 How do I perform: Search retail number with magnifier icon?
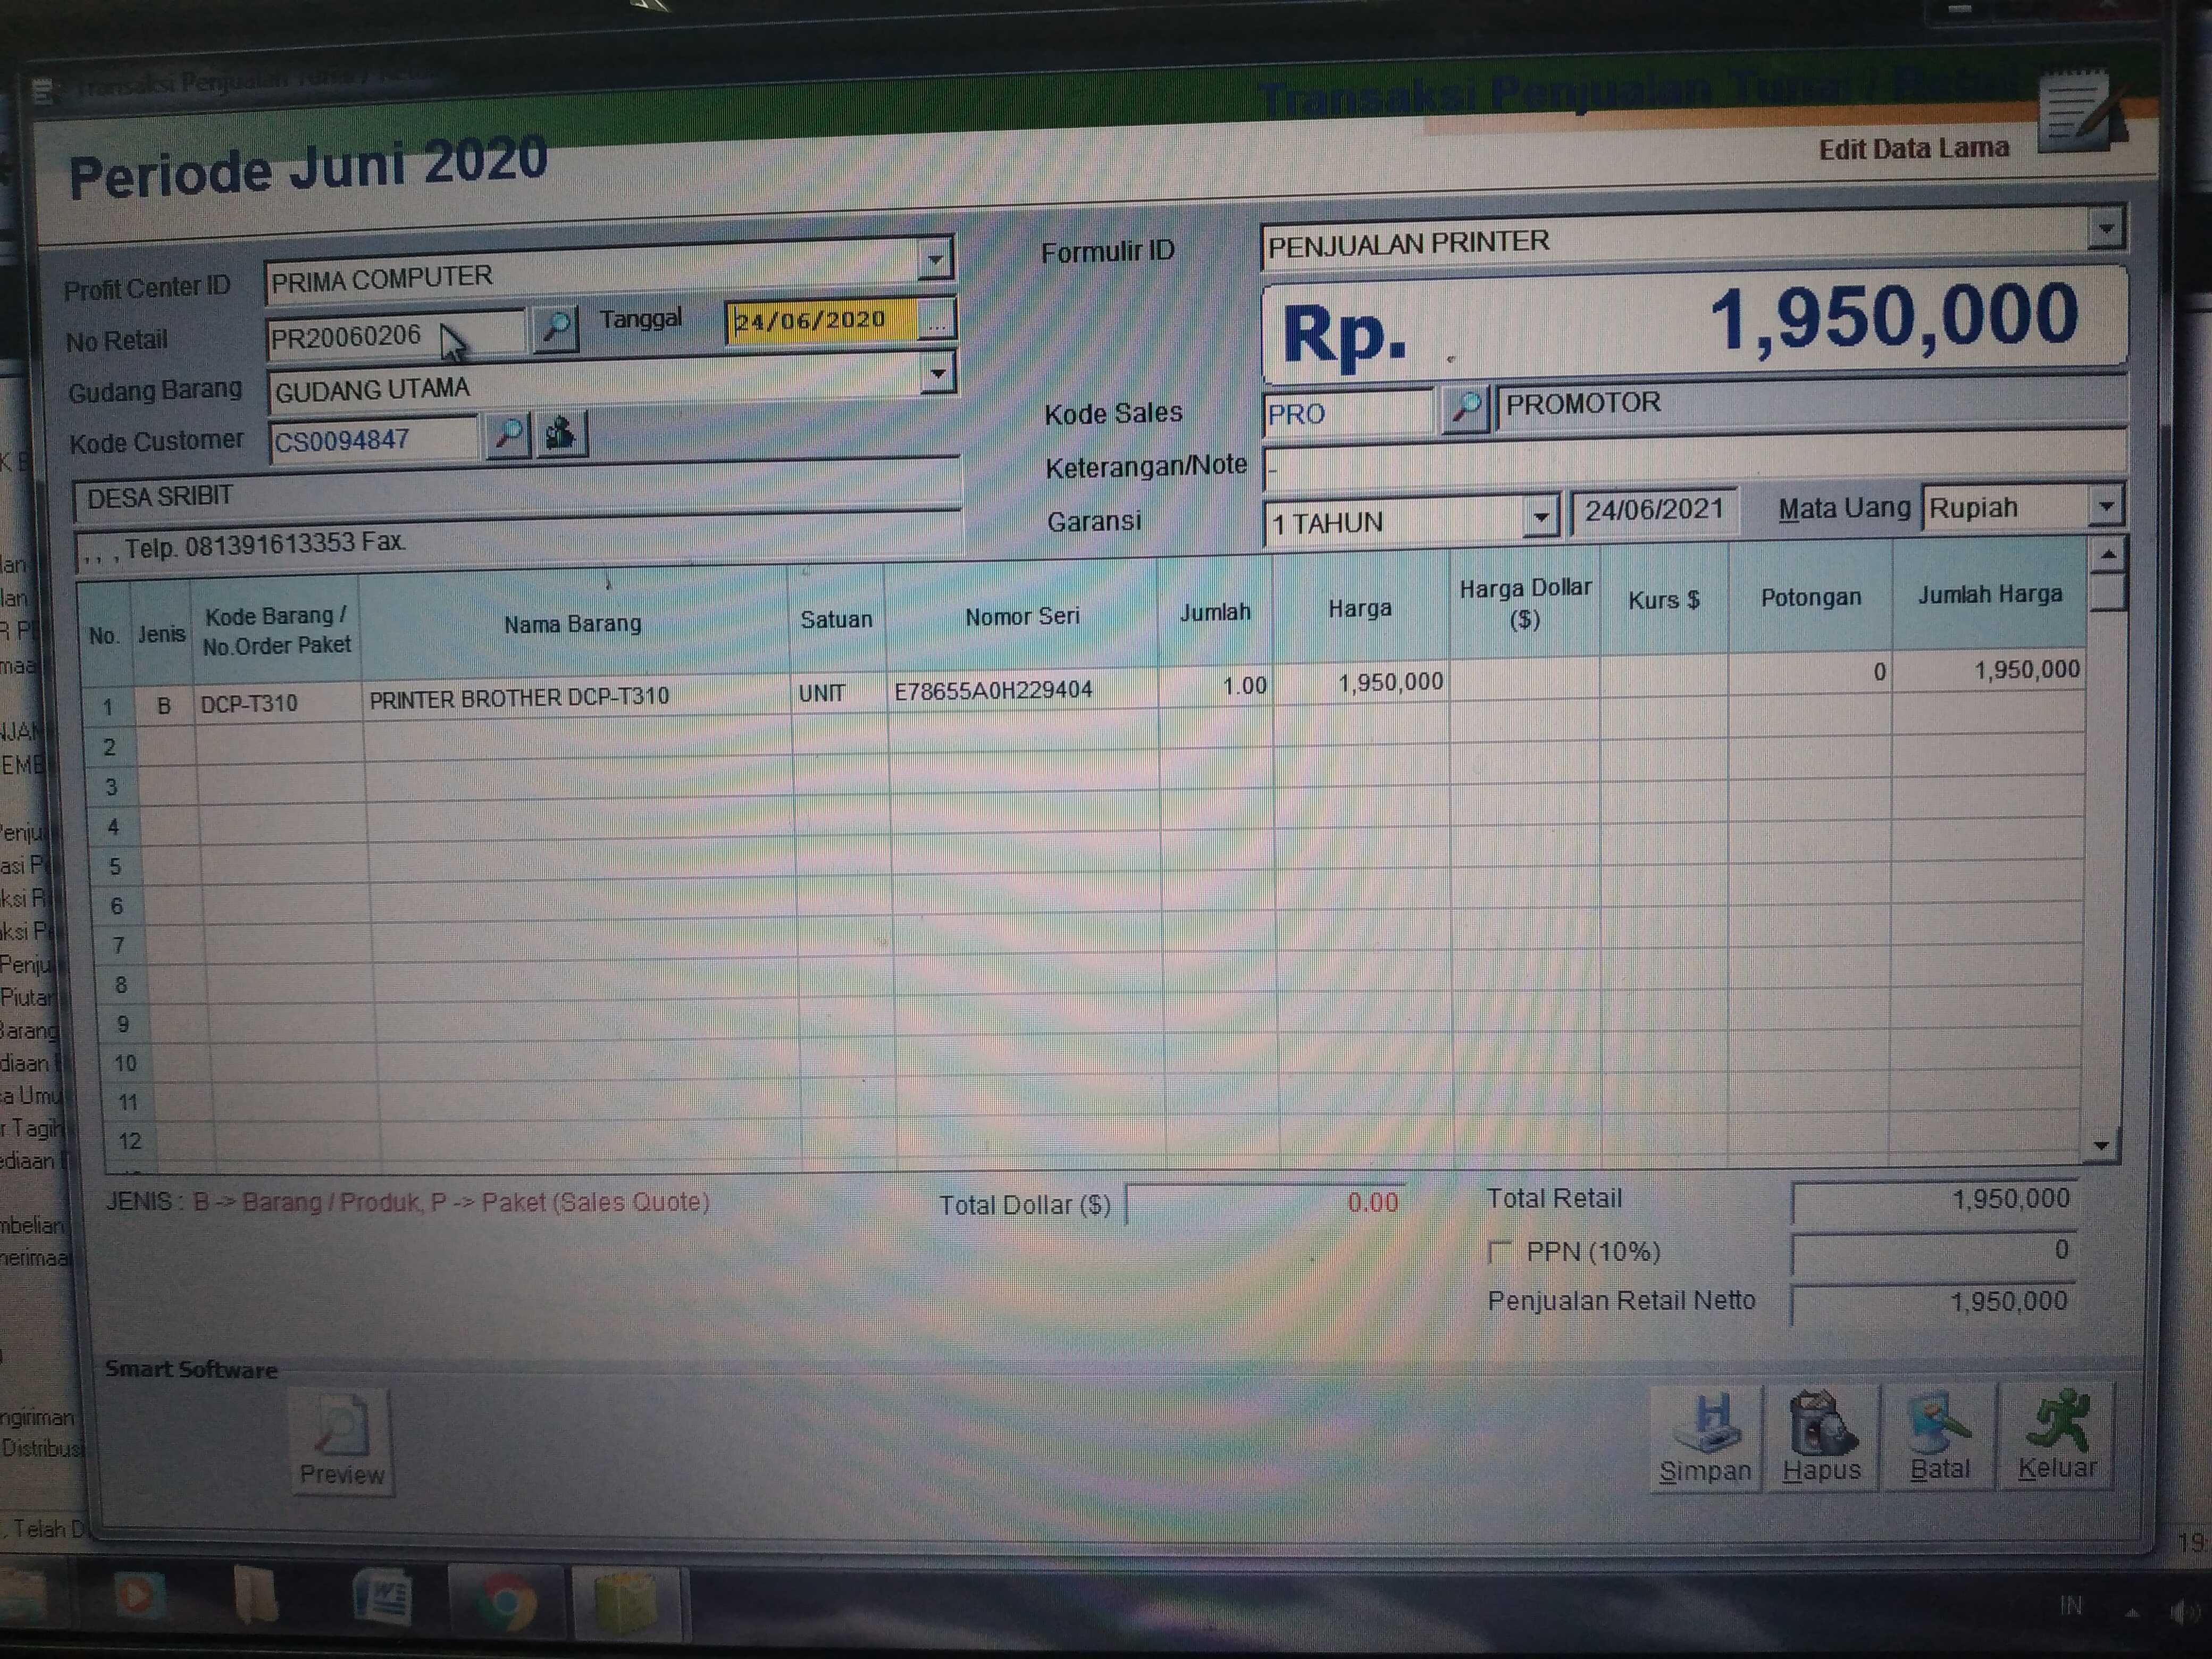pos(557,327)
